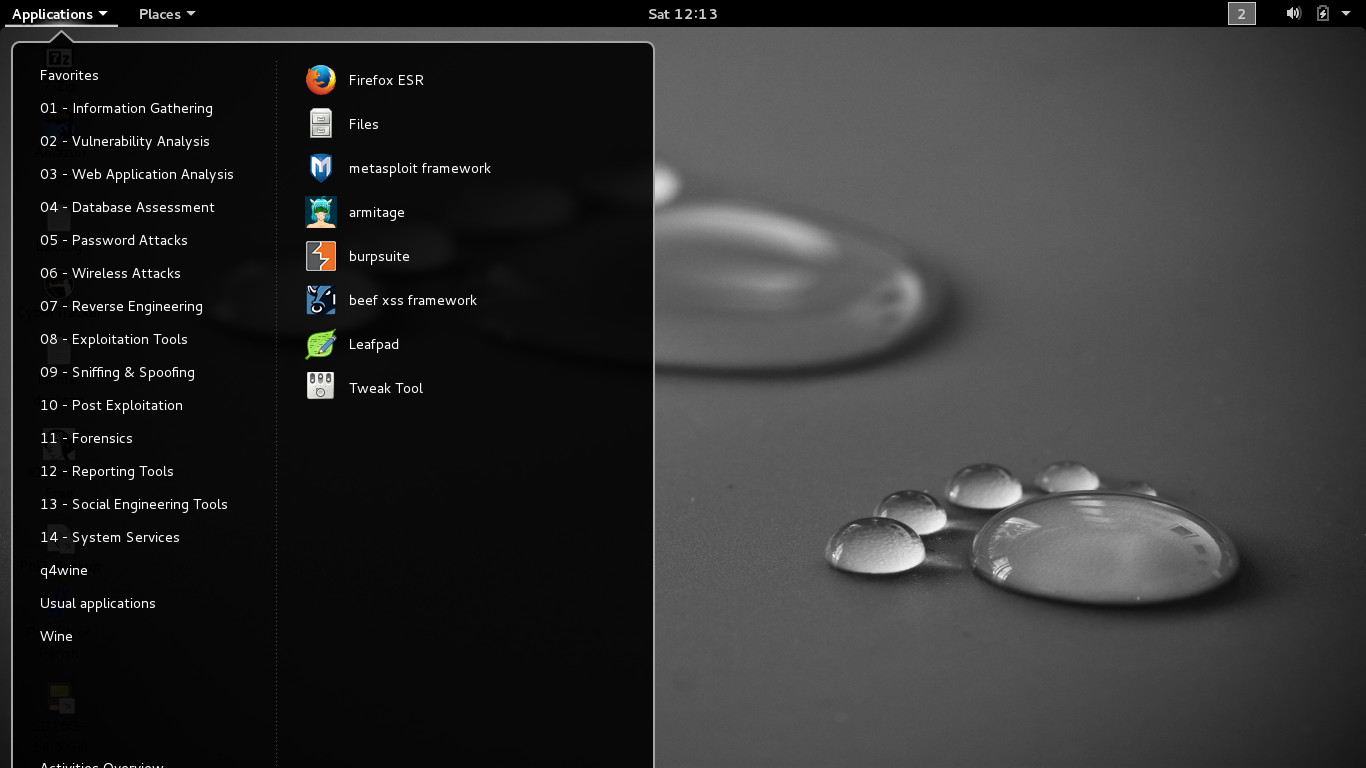Select the 11 - Forensics category
This screenshot has height=768, width=1366.
point(86,438)
